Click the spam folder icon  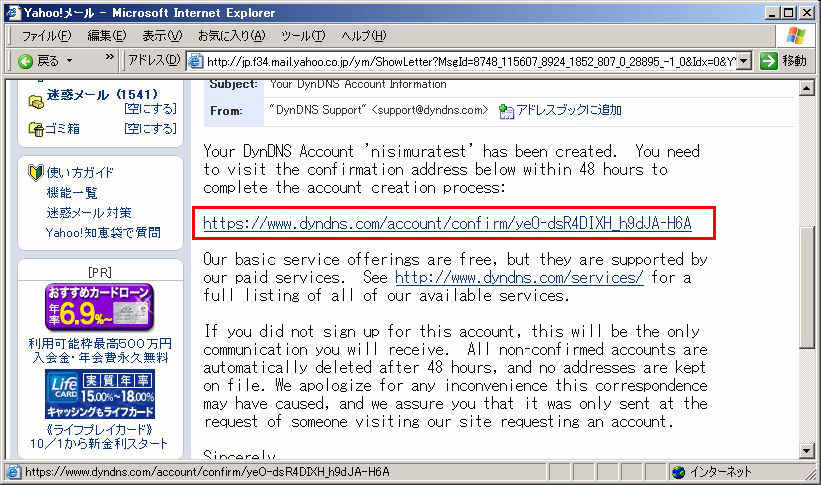36,102
